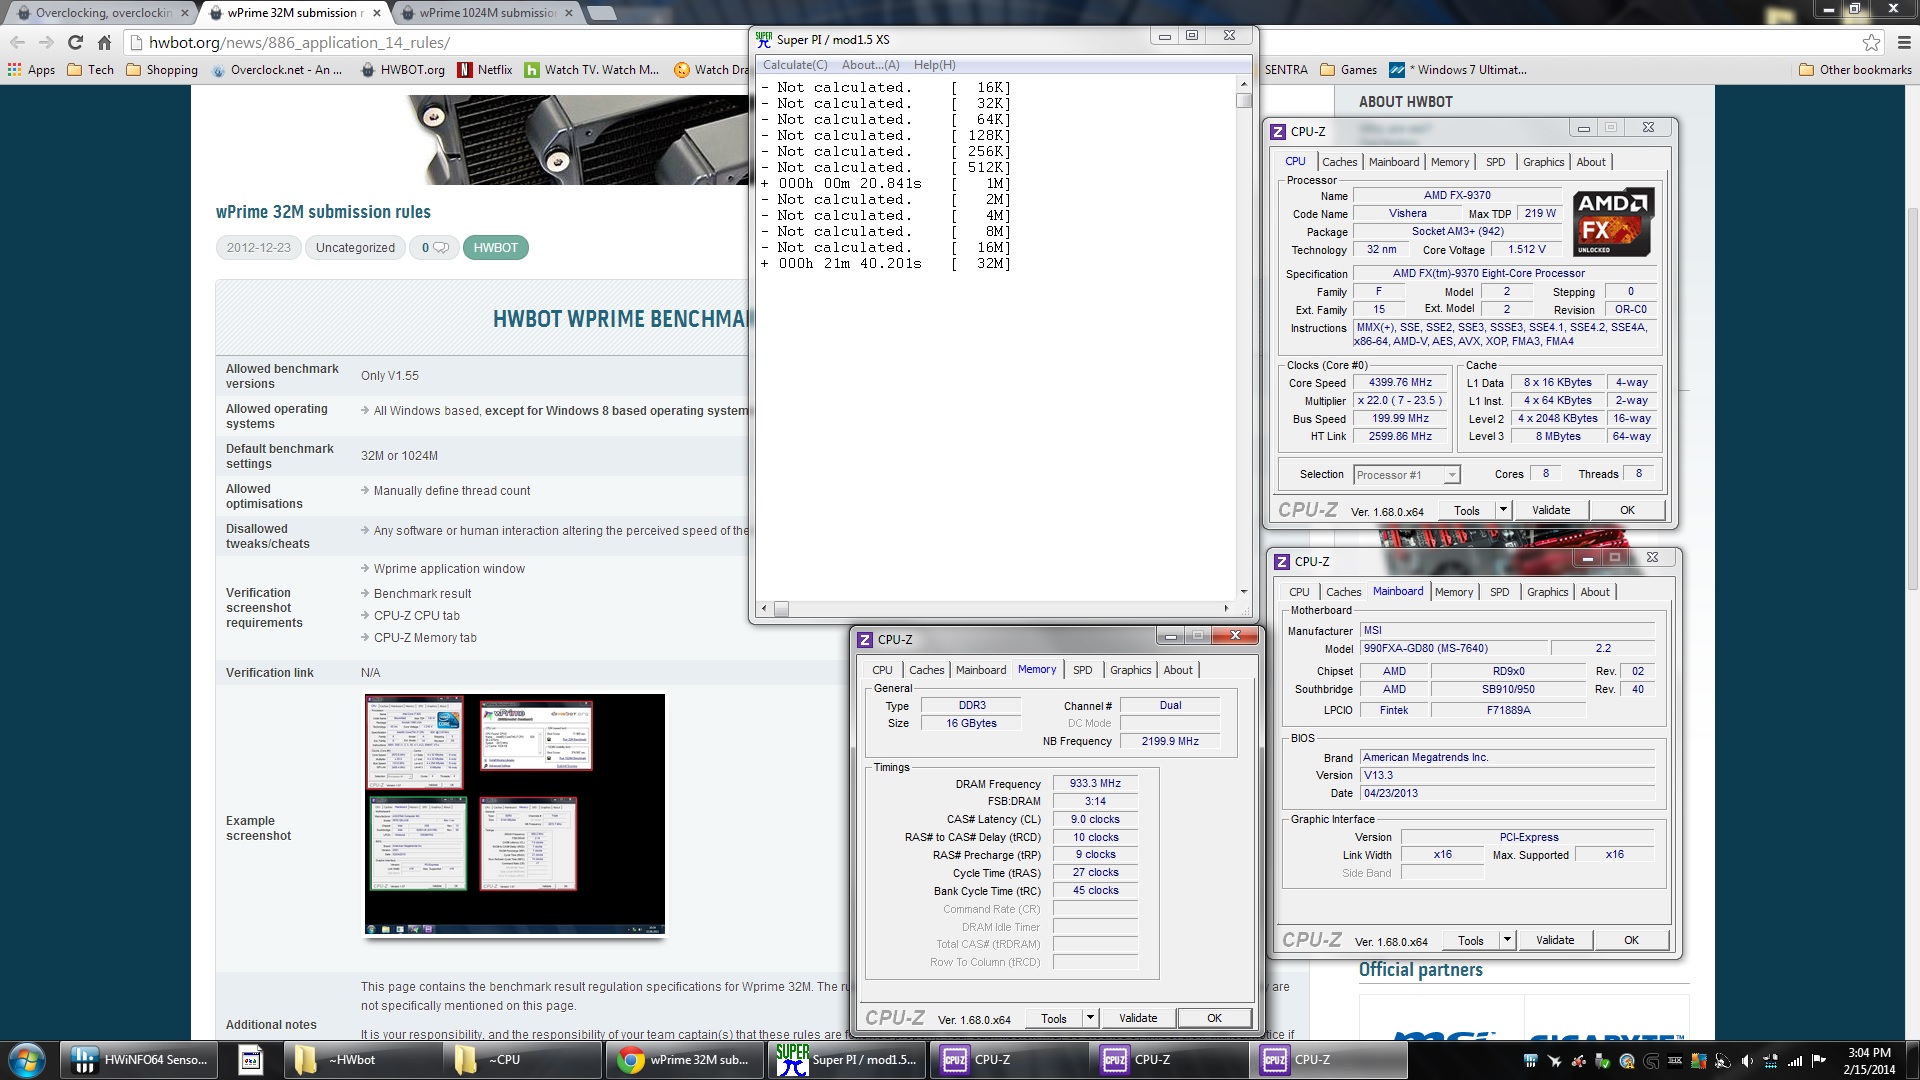
Task: Open the Windows Start menu
Action: [27, 1060]
